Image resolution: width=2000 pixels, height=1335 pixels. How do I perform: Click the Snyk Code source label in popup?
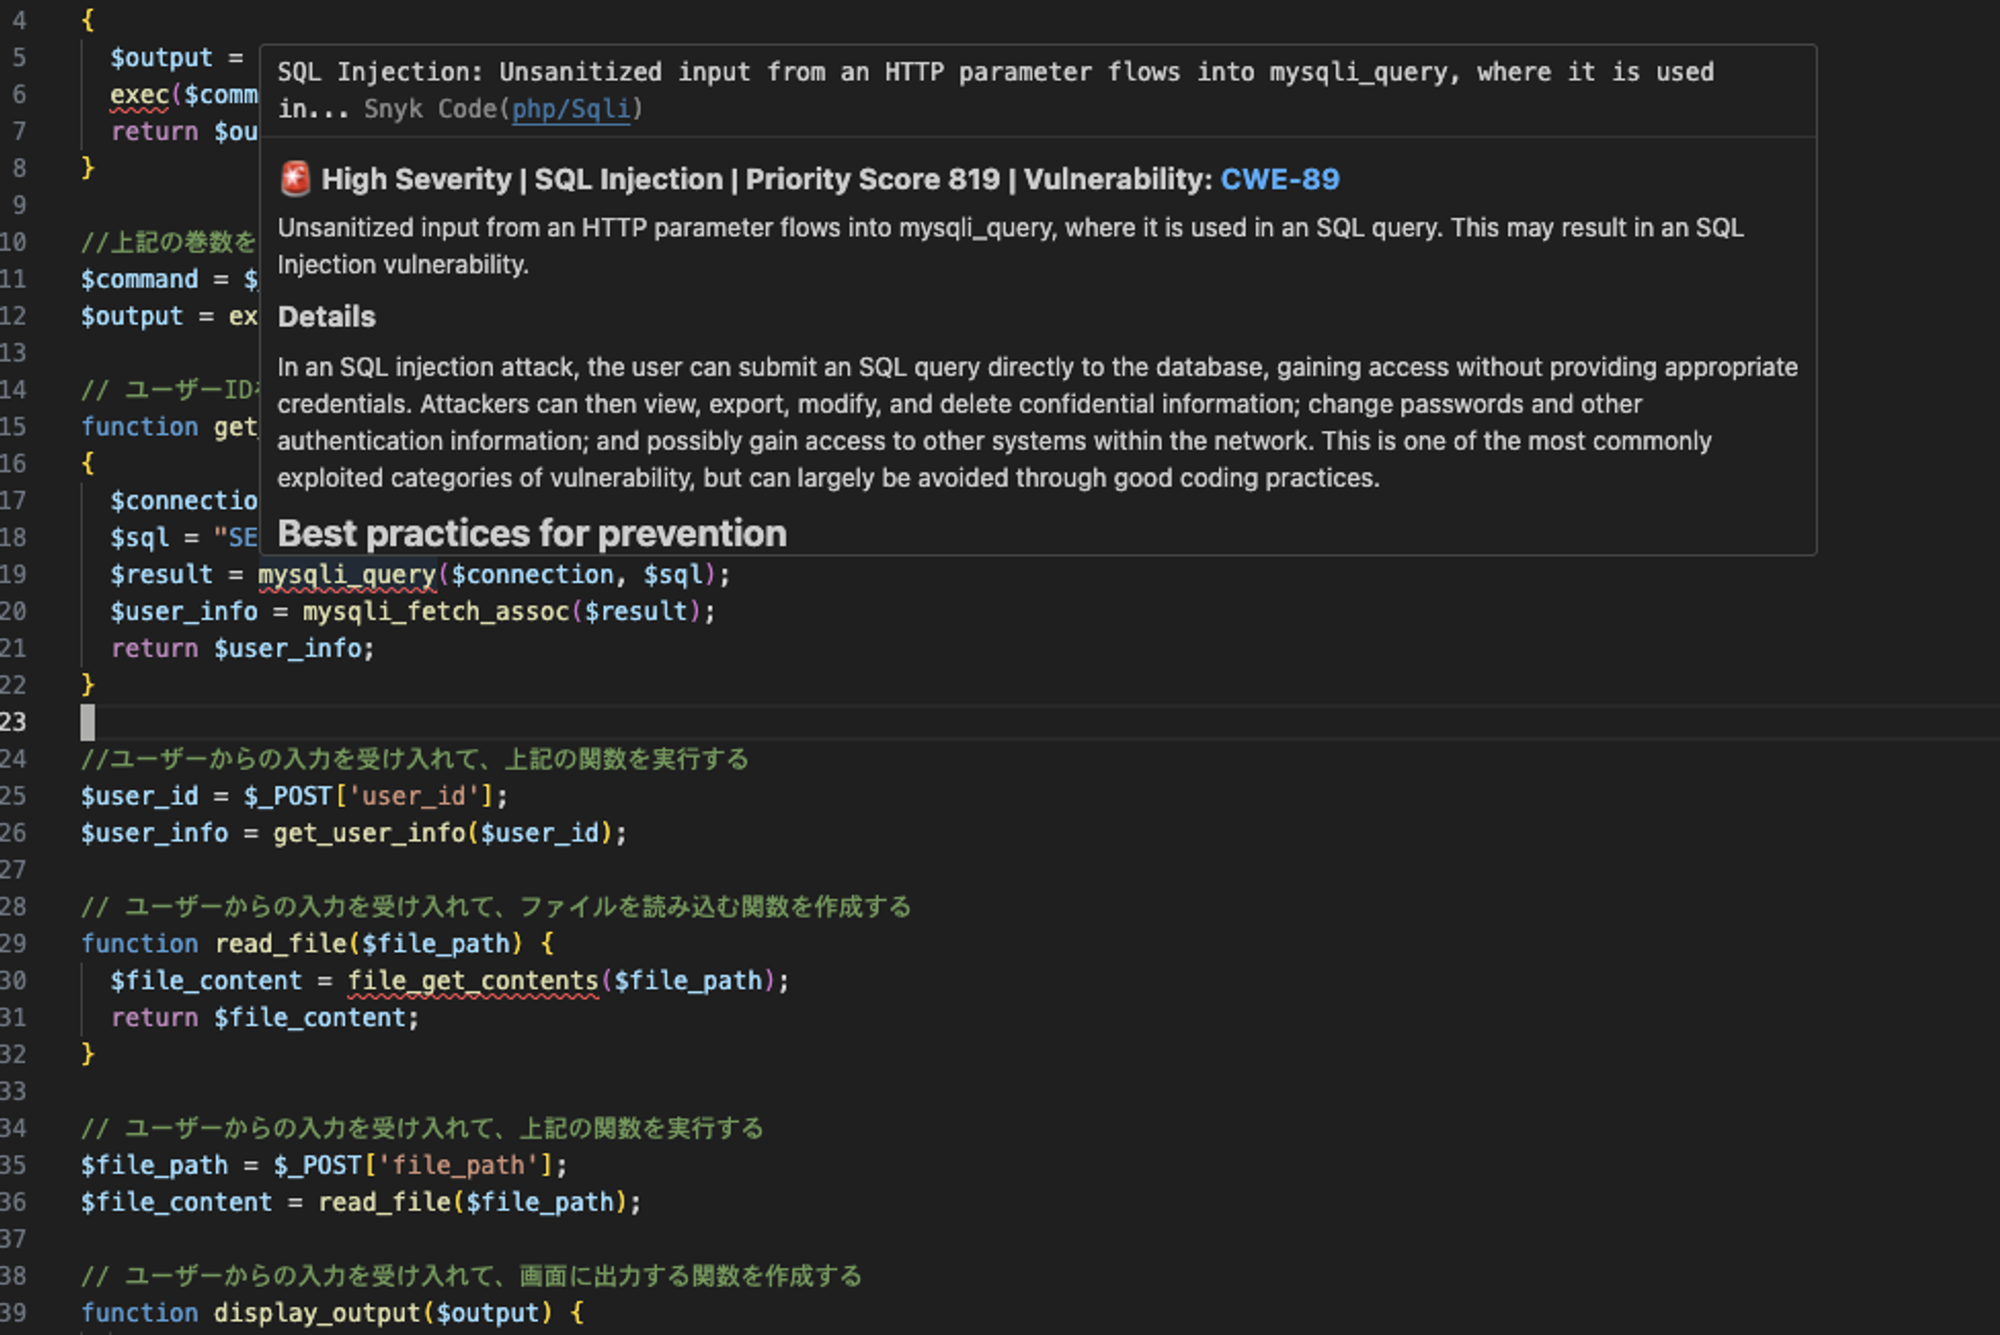[429, 109]
